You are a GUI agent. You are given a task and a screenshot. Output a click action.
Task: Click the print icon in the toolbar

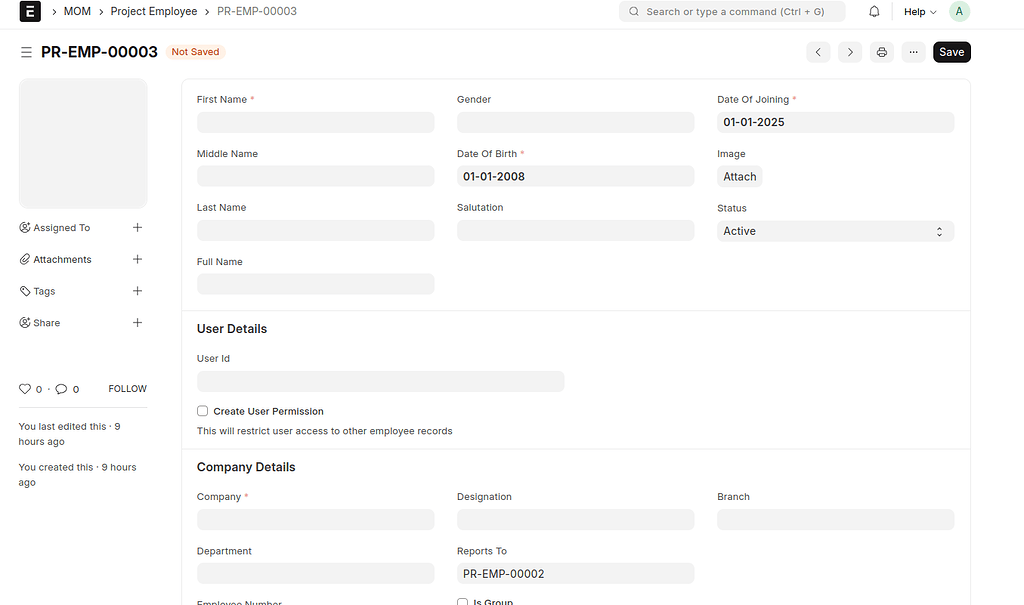pos(881,51)
